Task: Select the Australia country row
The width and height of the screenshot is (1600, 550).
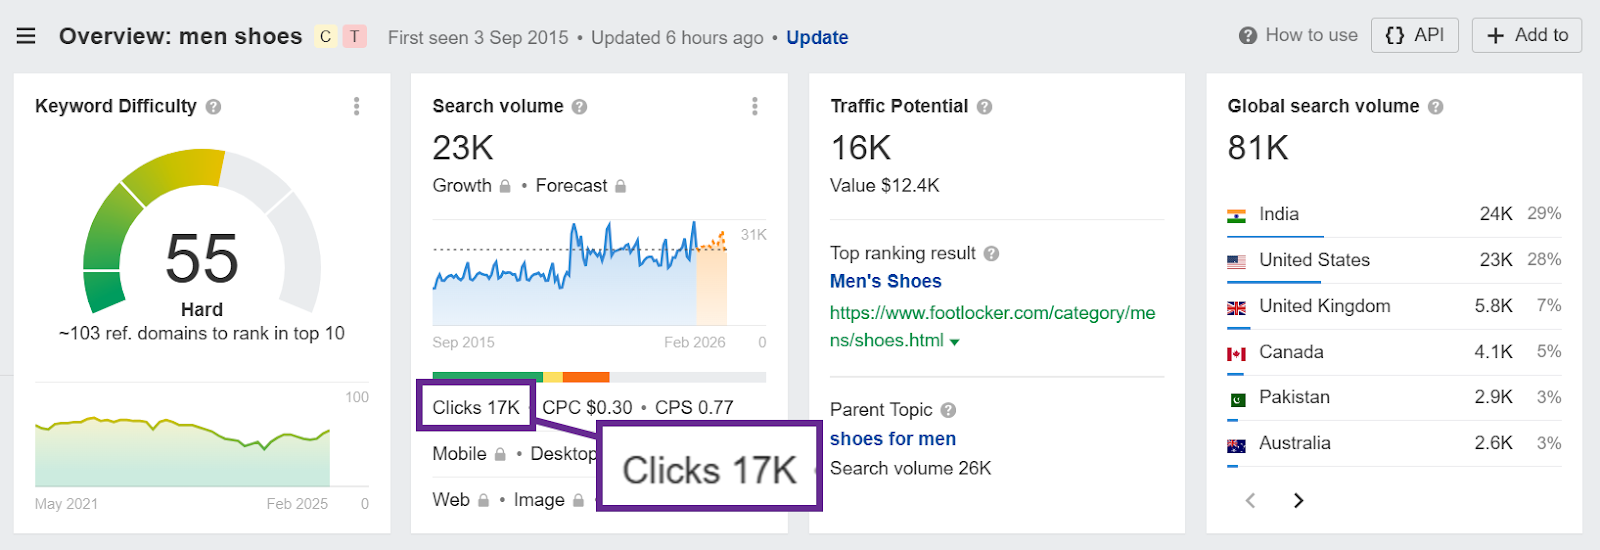Action: [1394, 443]
